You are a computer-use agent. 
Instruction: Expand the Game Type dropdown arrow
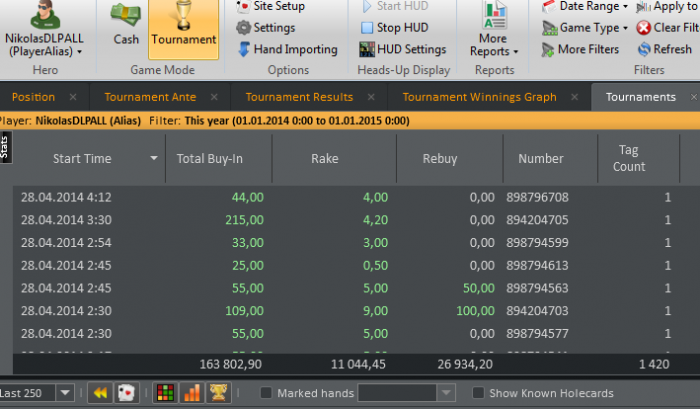click(x=625, y=28)
